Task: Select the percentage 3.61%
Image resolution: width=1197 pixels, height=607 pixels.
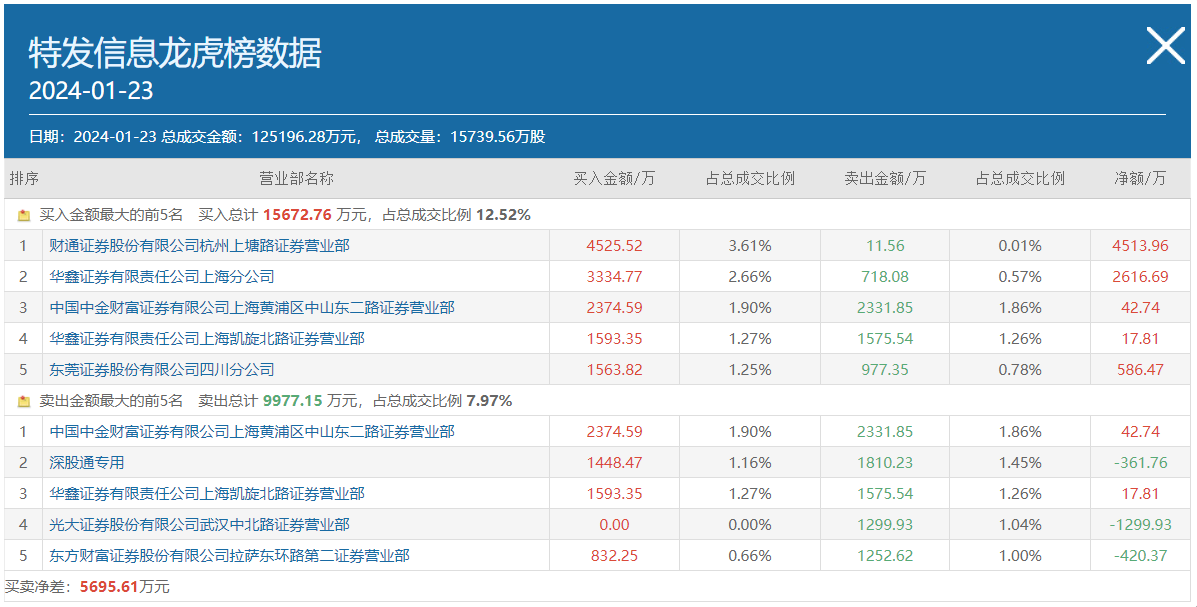Action: point(750,246)
